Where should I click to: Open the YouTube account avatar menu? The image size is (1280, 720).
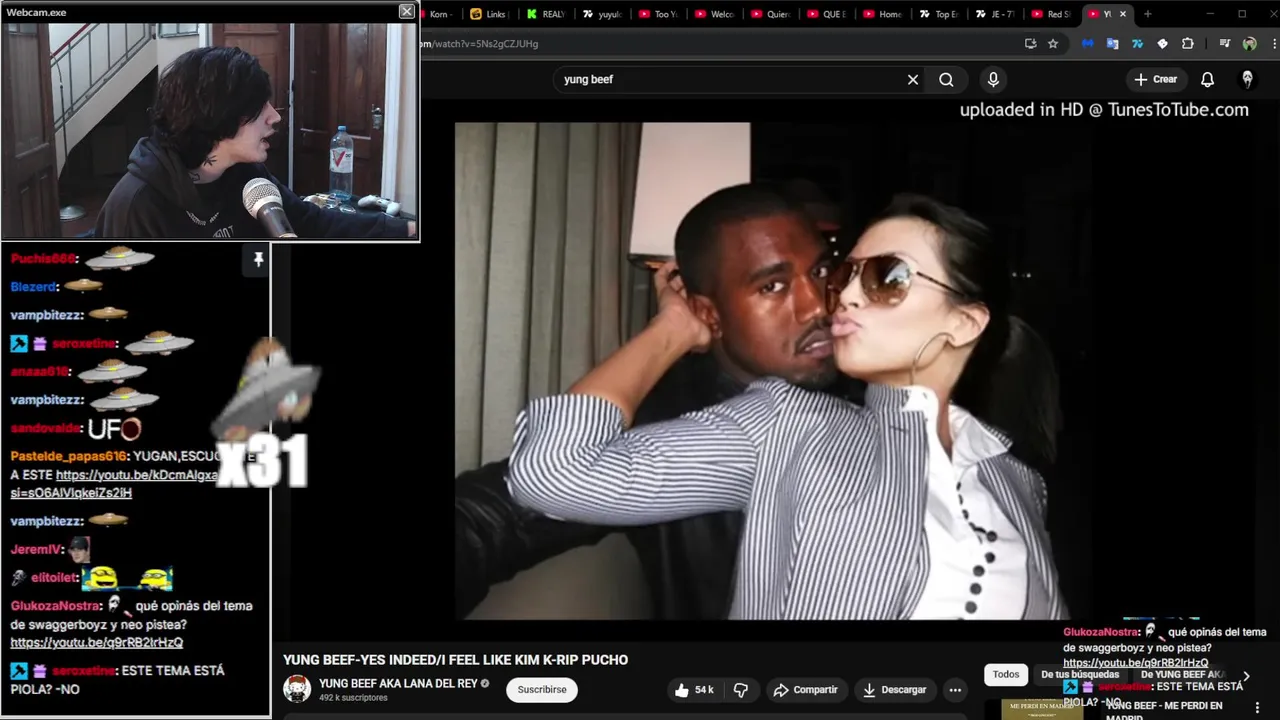(1247, 79)
